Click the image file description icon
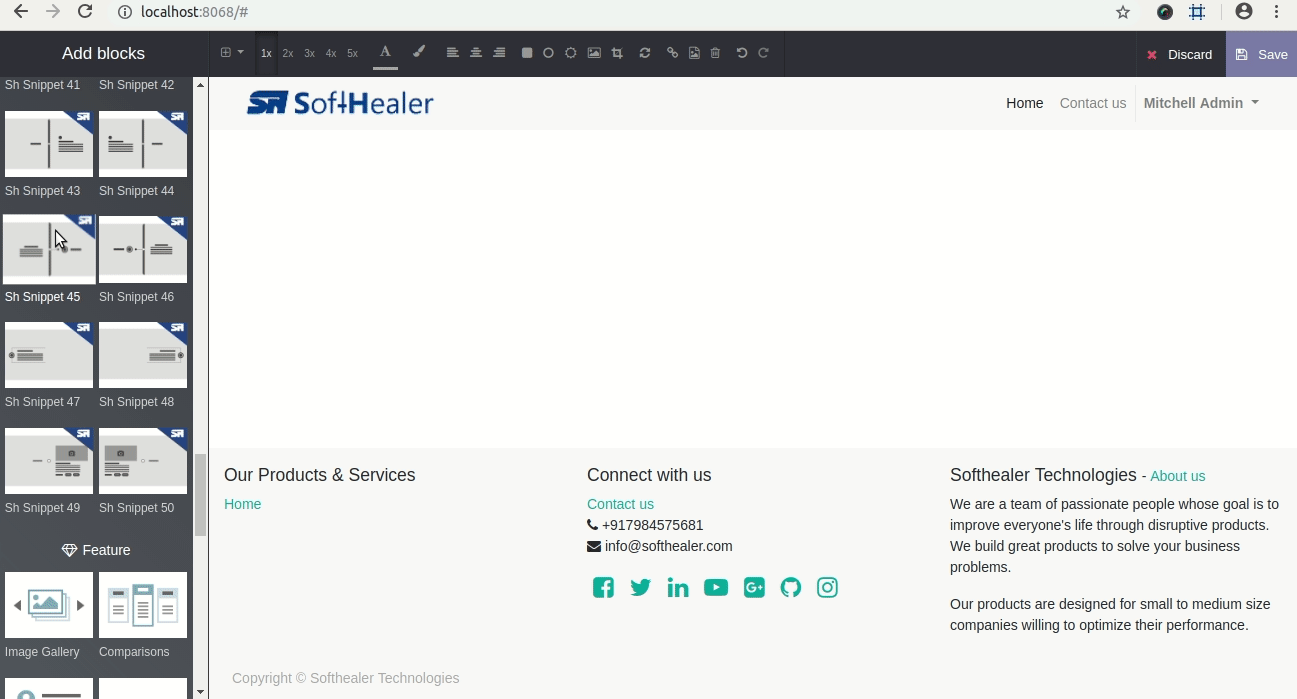The width and height of the screenshot is (1297, 699). [x=694, y=53]
